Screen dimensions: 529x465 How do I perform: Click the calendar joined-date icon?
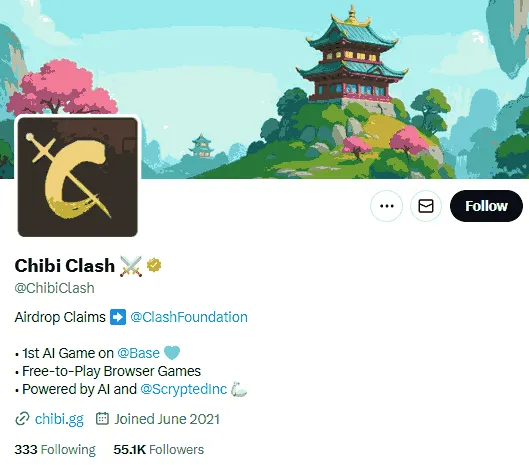coord(102,418)
